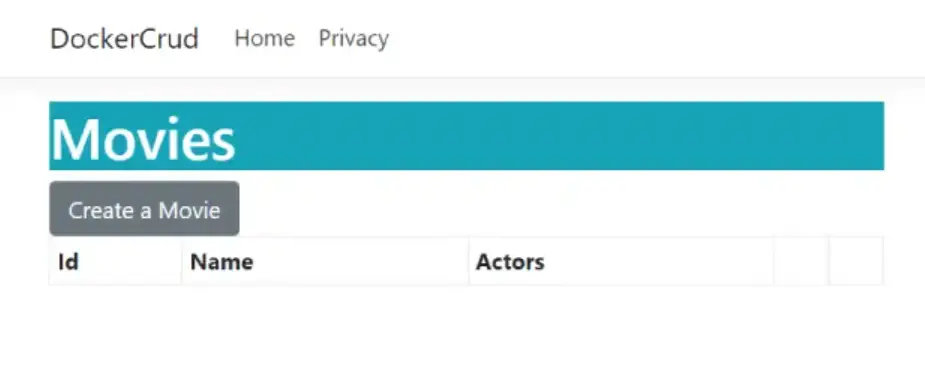
Task: Click the Id column header
Action: pyautogui.click(x=115, y=261)
